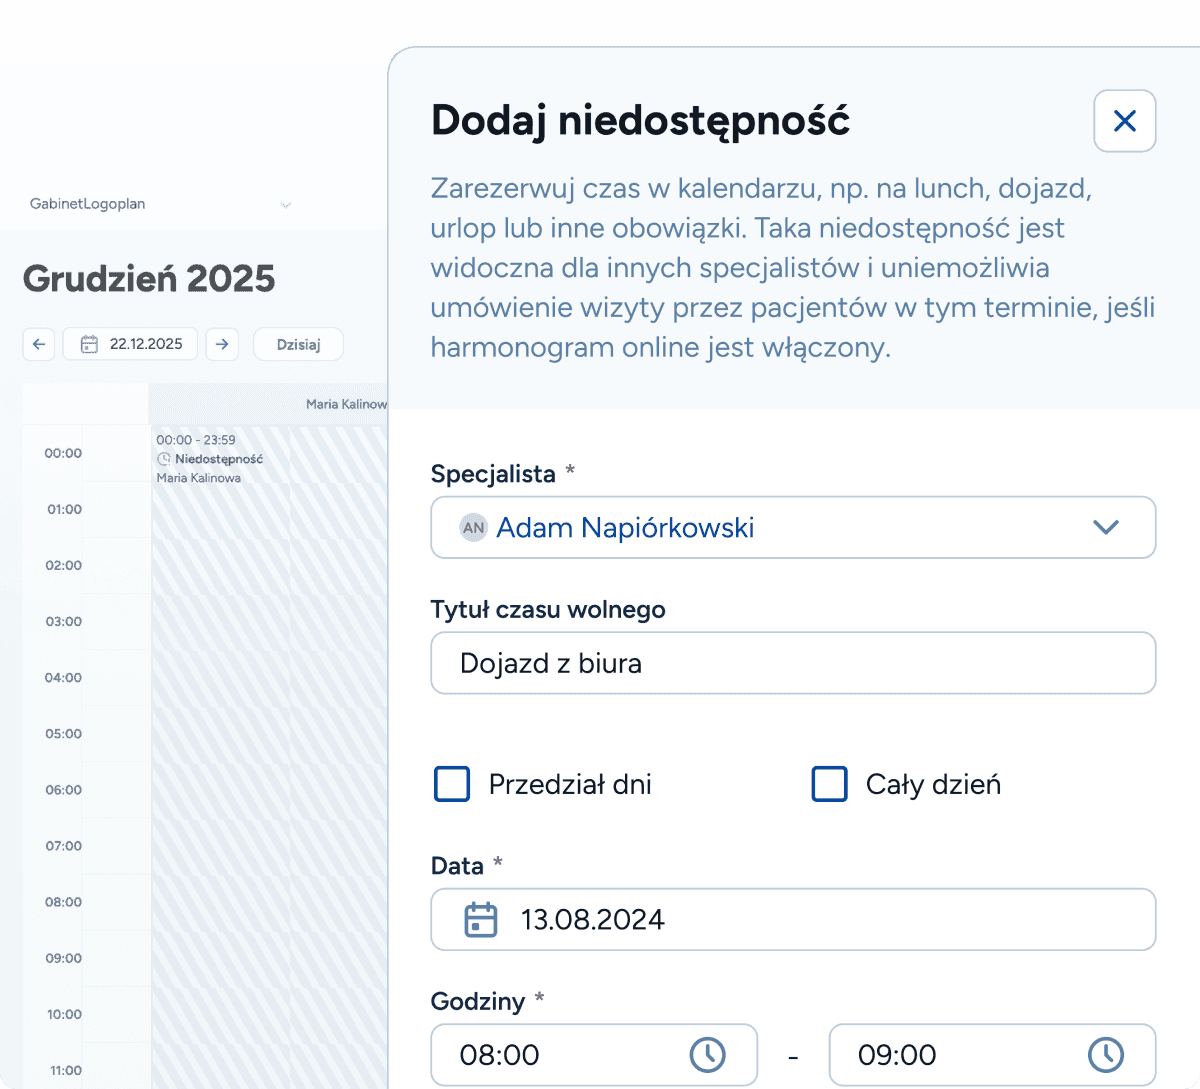Click the next day arrow
Screen dimensions: 1200x1089
(x=222, y=344)
